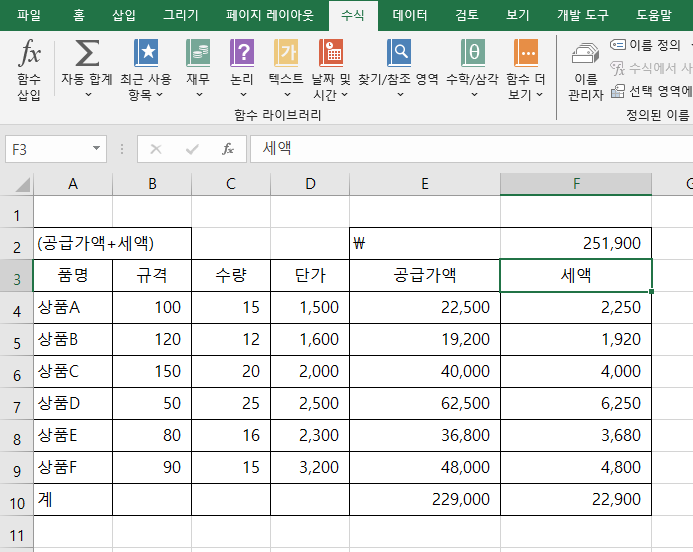Viewport: 693px width, 552px height.
Task: Click cell with unit price 3,200
Action: click(310, 468)
